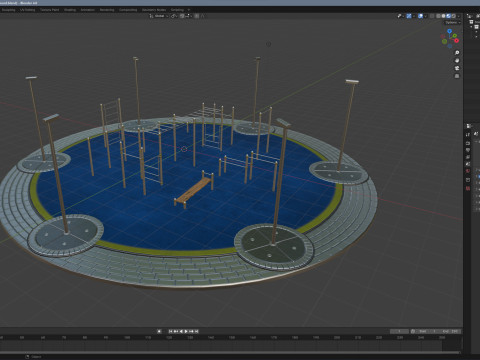Expand the overlays options dropdown arrow
480x360 pixels.
pos(425,16)
